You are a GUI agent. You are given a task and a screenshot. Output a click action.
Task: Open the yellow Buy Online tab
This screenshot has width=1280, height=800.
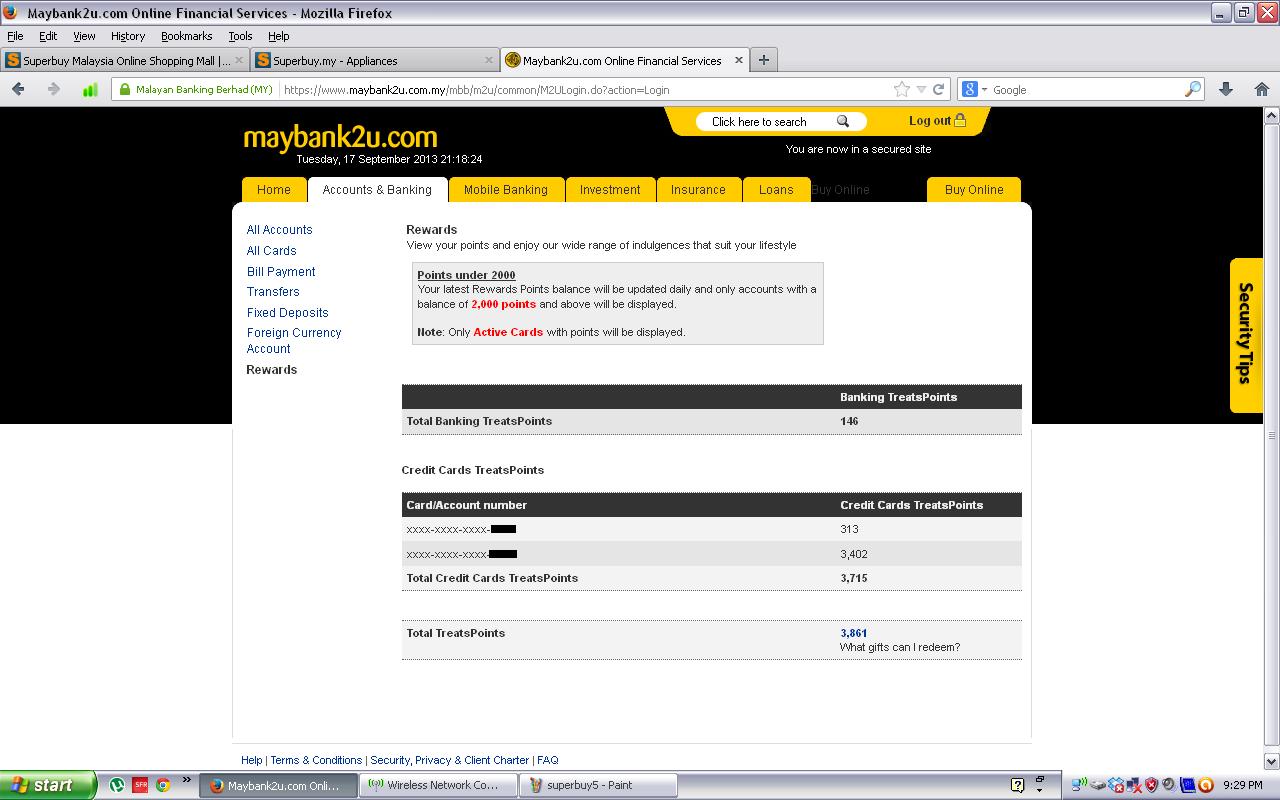click(x=974, y=190)
